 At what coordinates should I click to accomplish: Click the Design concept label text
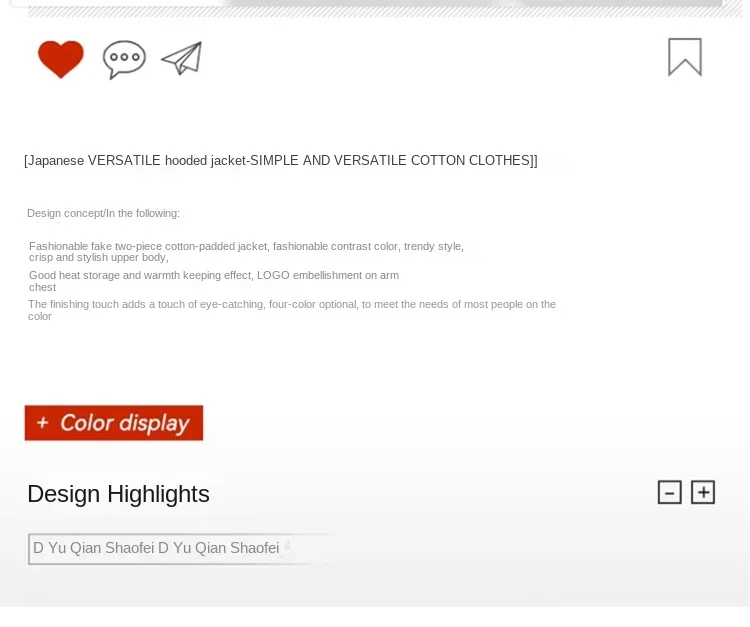pos(103,213)
